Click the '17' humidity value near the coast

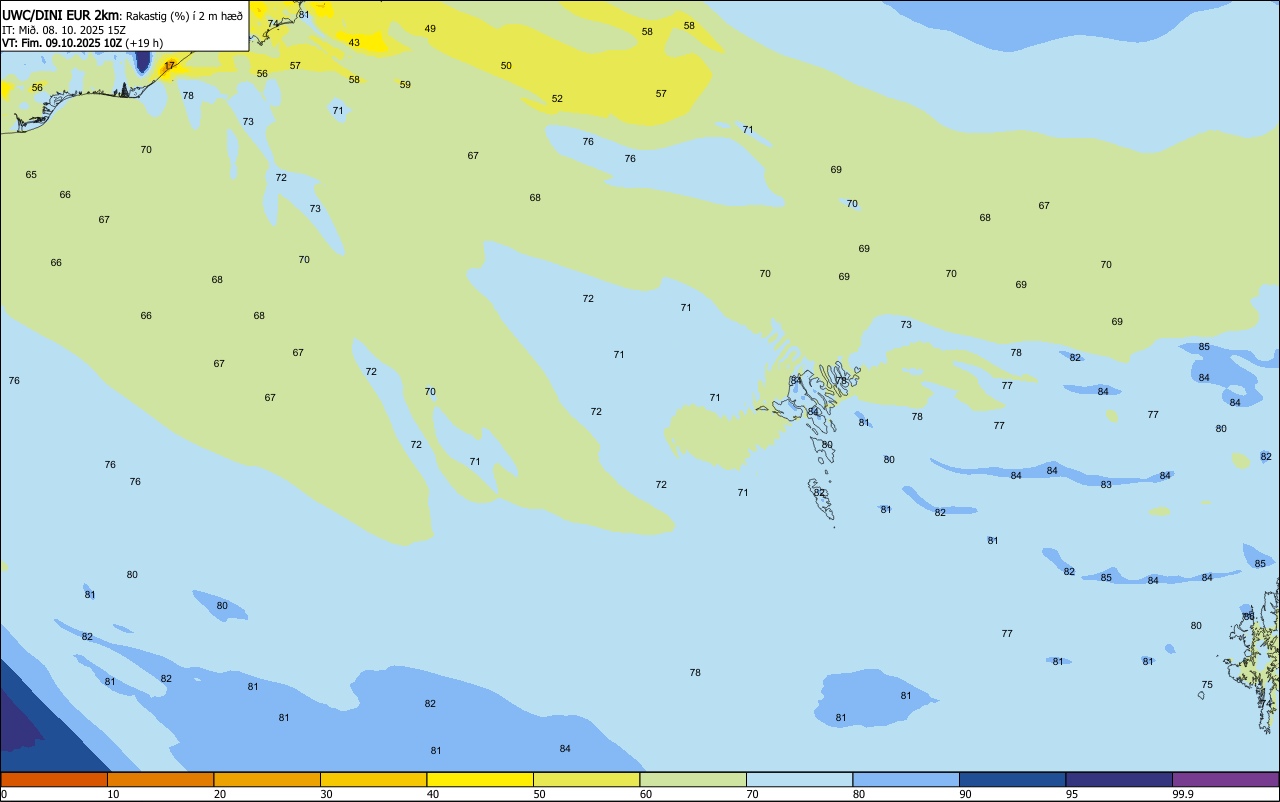click(x=169, y=65)
